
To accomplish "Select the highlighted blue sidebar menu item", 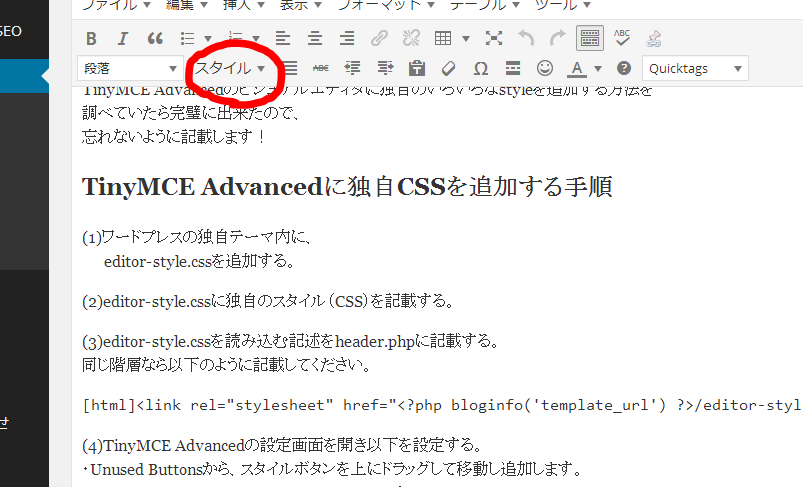I will (24, 76).
